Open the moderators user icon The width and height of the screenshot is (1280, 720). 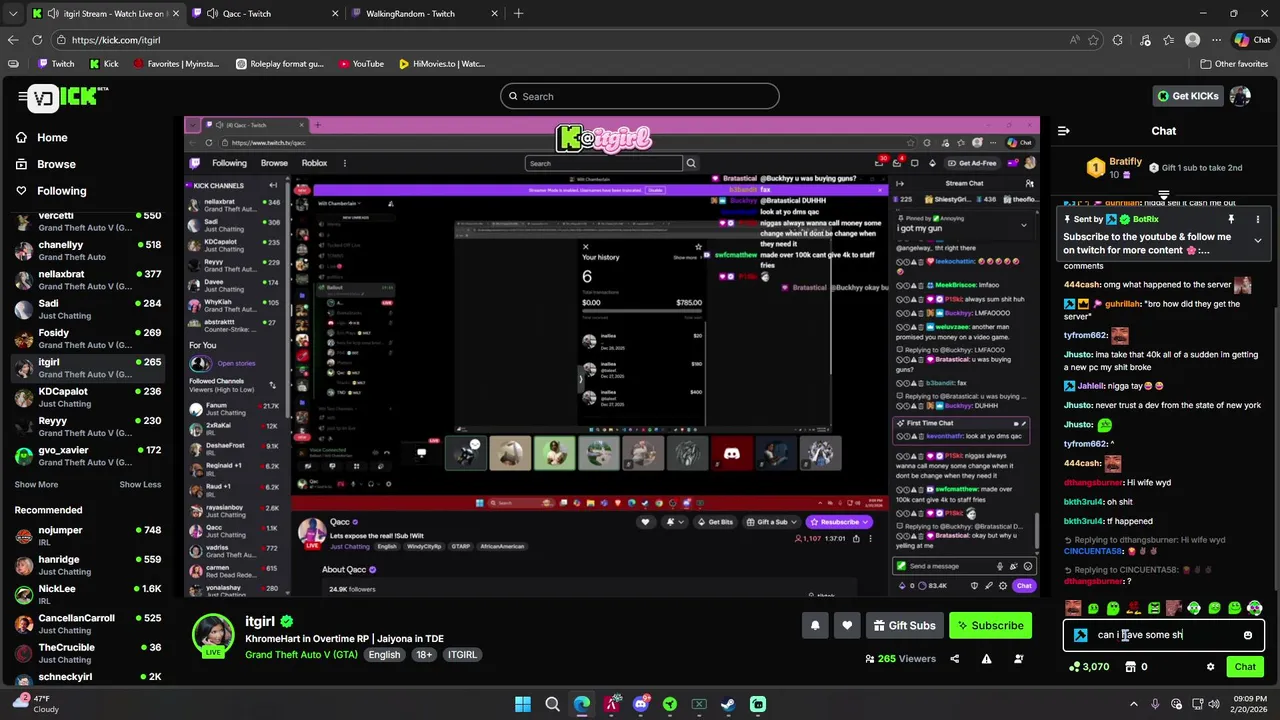(1019, 659)
